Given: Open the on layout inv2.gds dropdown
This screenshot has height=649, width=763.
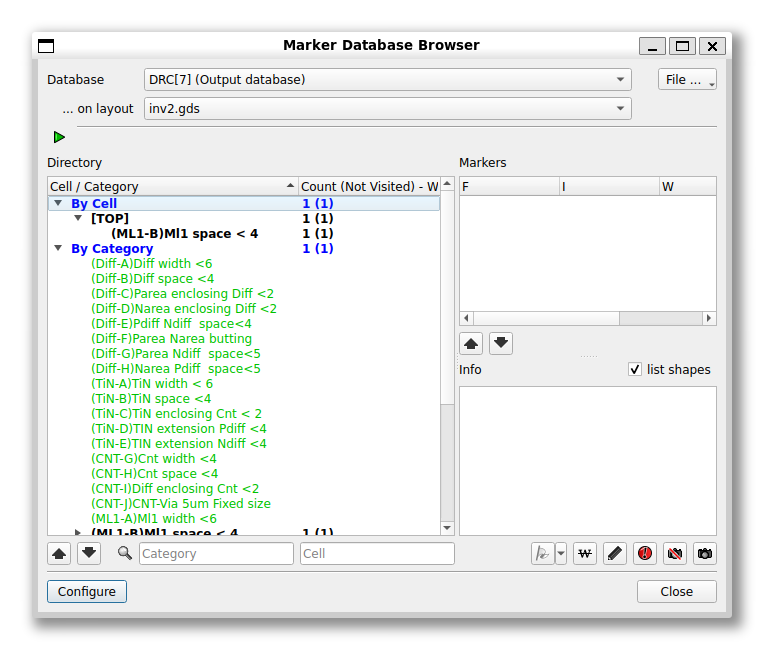Looking at the screenshot, I should click(388, 108).
